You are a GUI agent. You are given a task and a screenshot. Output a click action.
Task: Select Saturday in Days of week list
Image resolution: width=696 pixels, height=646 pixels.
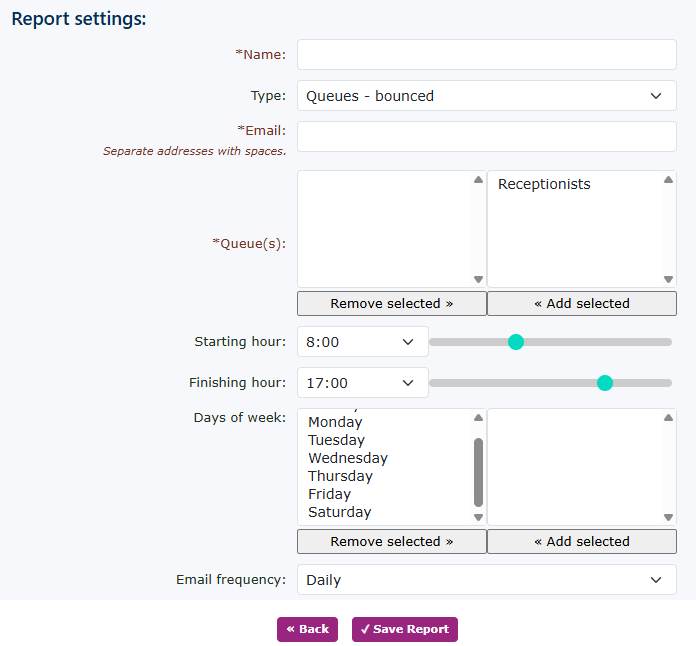[x=339, y=512]
